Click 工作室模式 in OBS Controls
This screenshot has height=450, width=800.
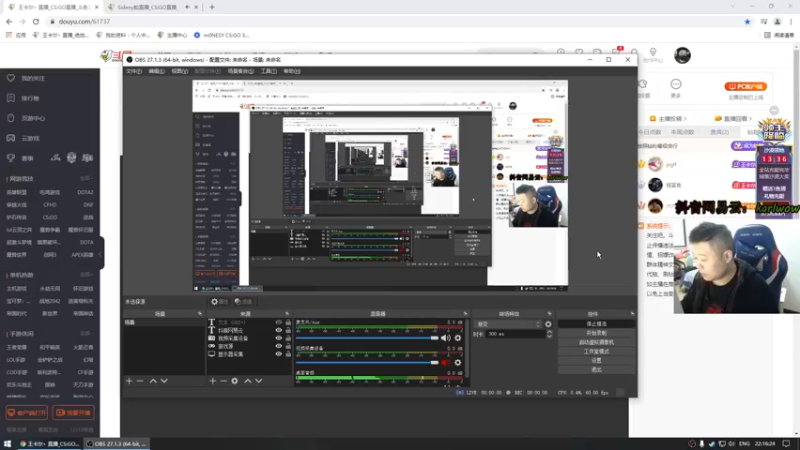tap(596, 352)
